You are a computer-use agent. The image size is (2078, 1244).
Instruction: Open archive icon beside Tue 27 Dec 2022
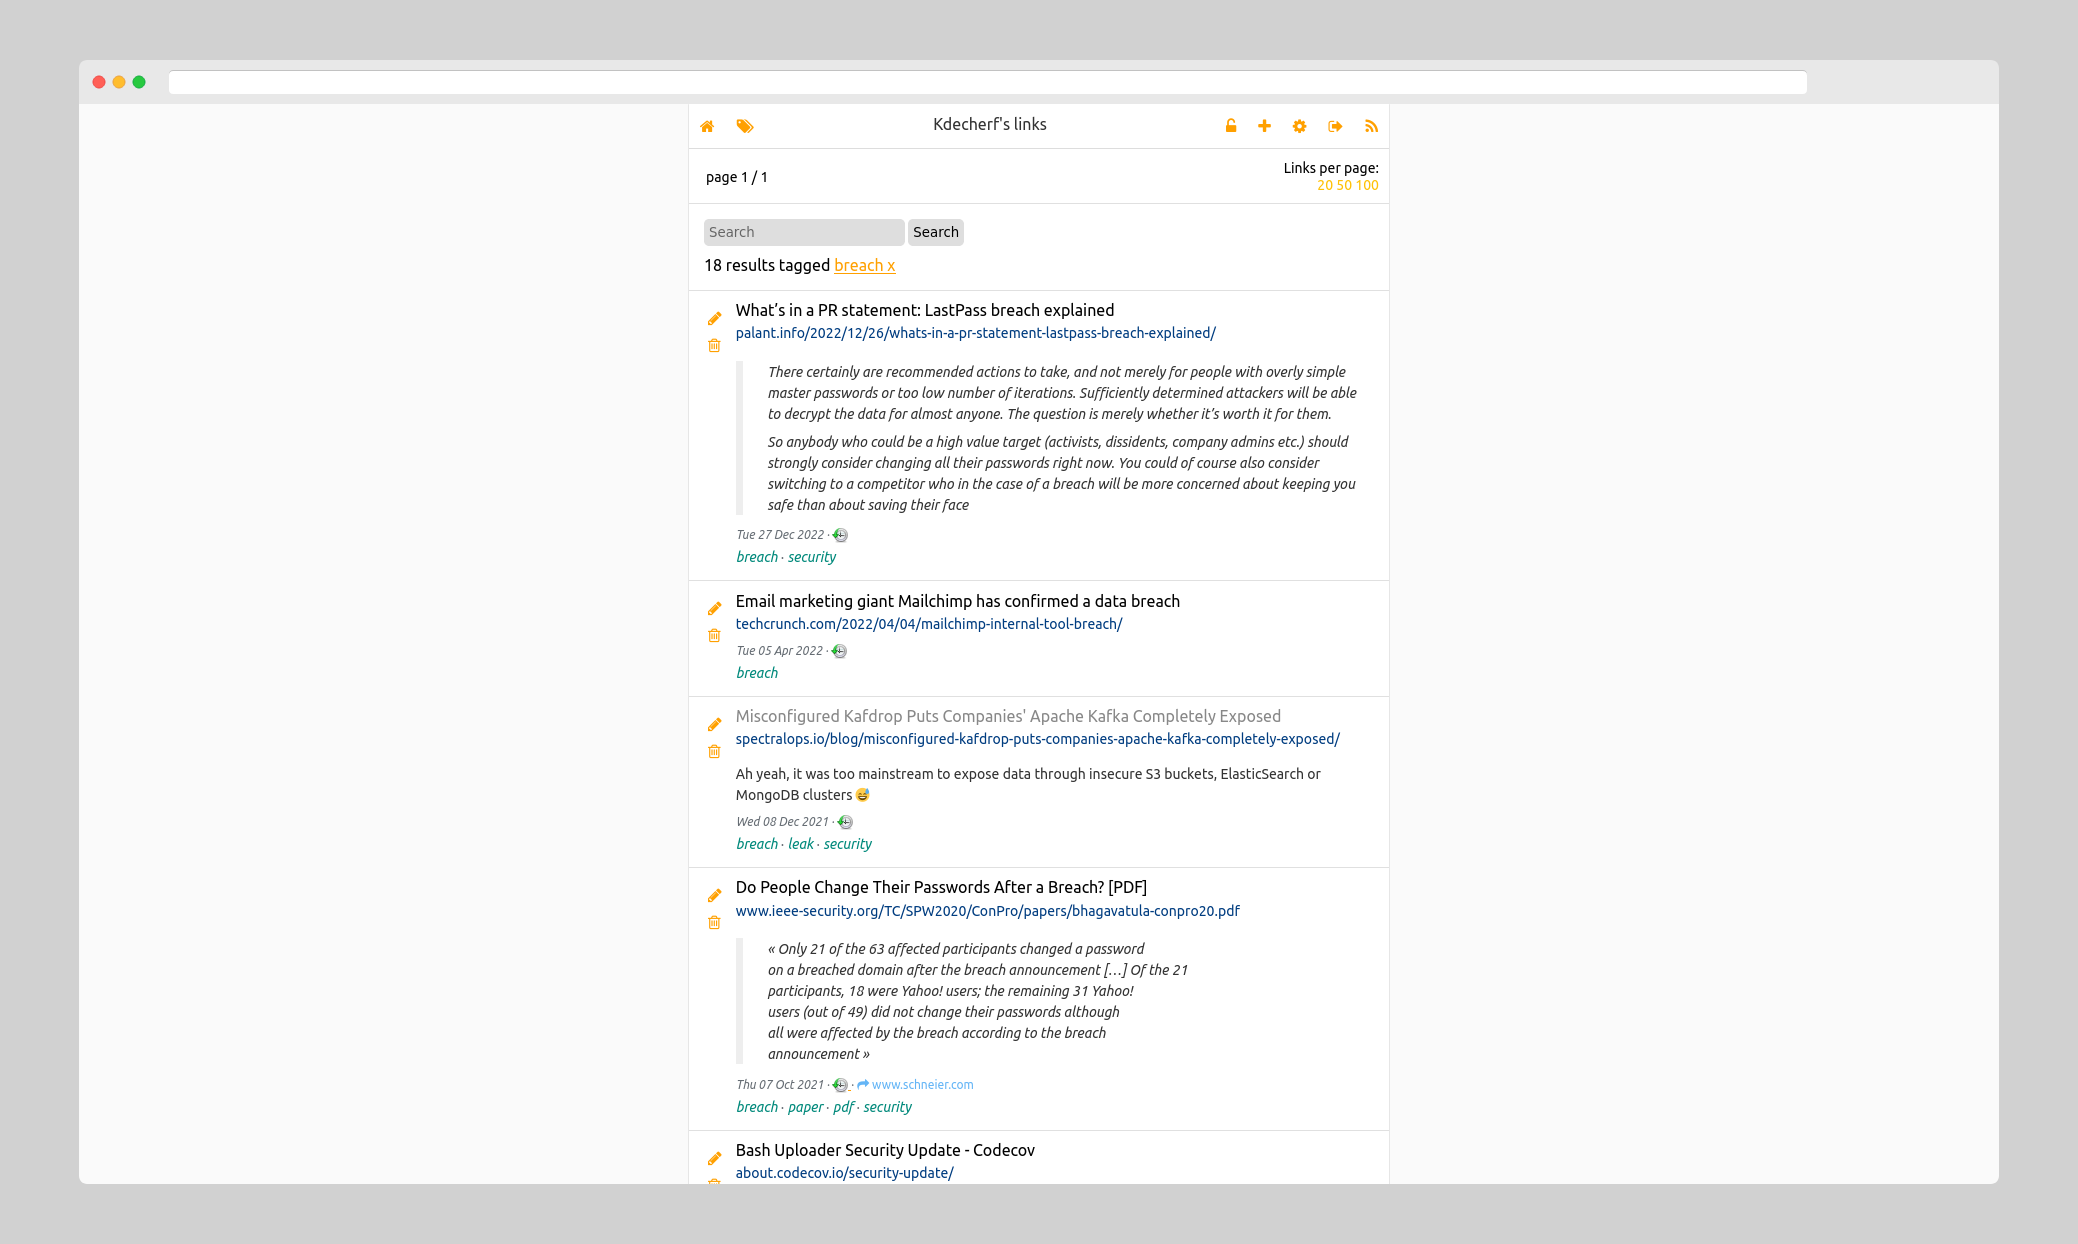(x=840, y=535)
